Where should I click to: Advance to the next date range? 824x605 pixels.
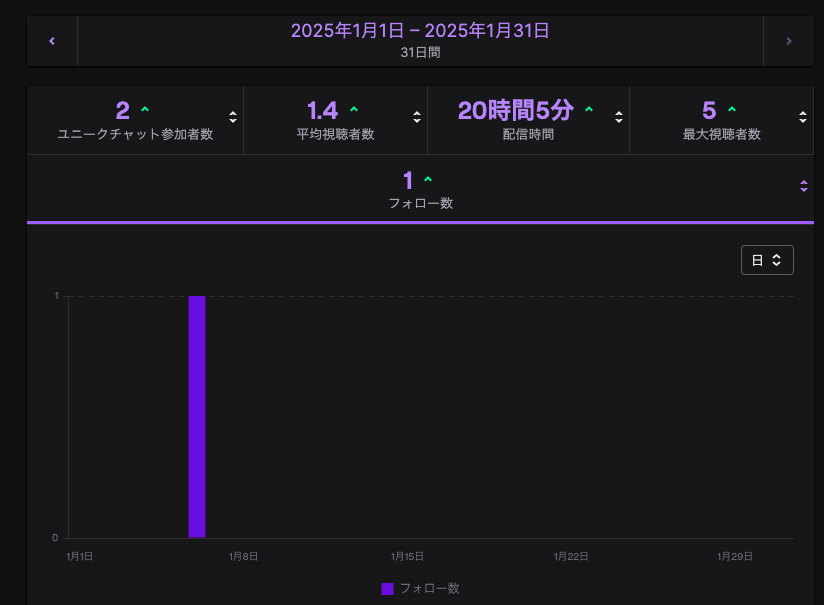[788, 41]
